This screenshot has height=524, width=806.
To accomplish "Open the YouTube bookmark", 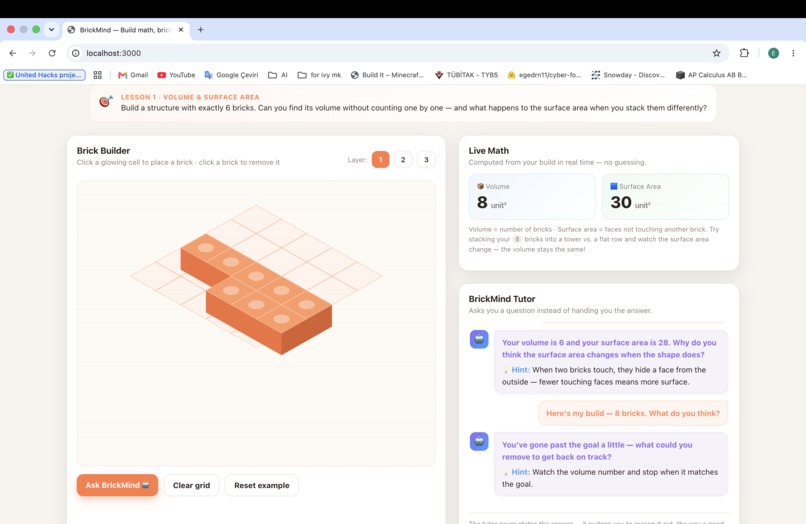I will [176, 75].
